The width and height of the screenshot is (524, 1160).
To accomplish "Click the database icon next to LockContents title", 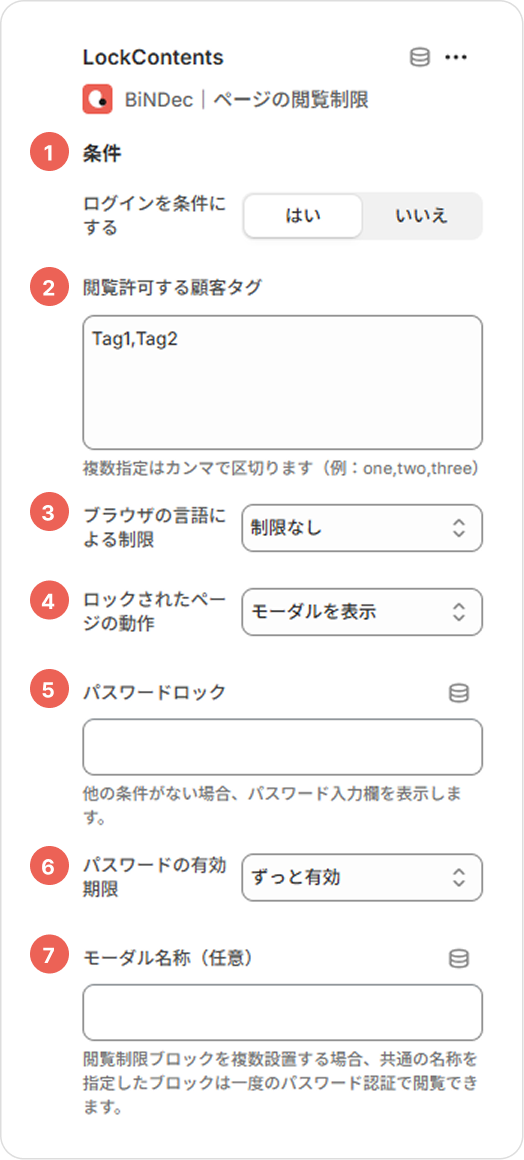I will [x=420, y=58].
